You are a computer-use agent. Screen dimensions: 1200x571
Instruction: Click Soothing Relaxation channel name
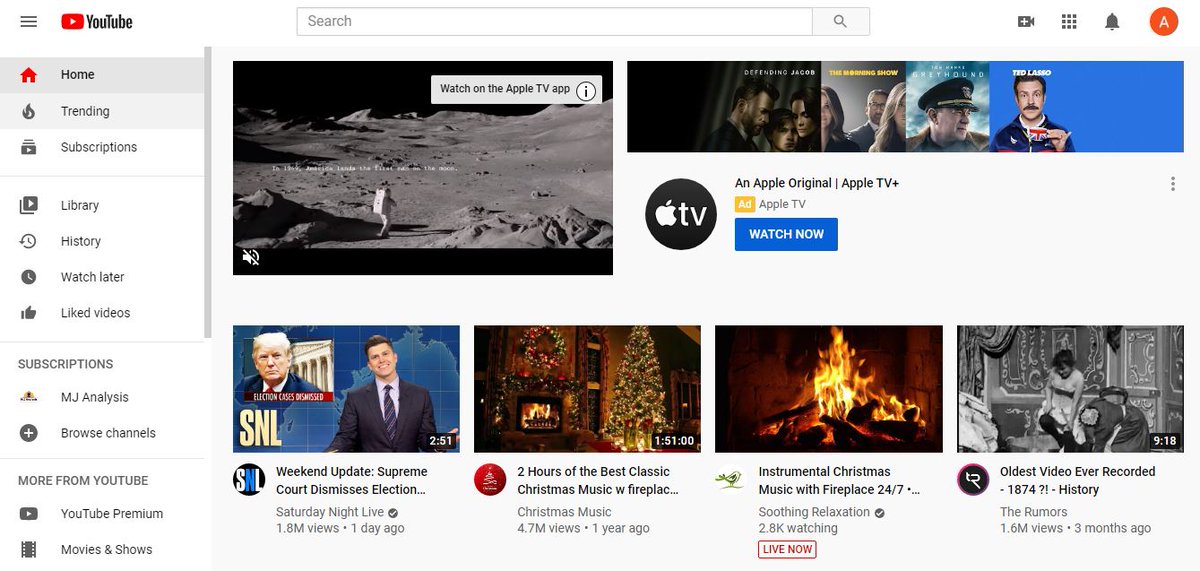tap(814, 512)
